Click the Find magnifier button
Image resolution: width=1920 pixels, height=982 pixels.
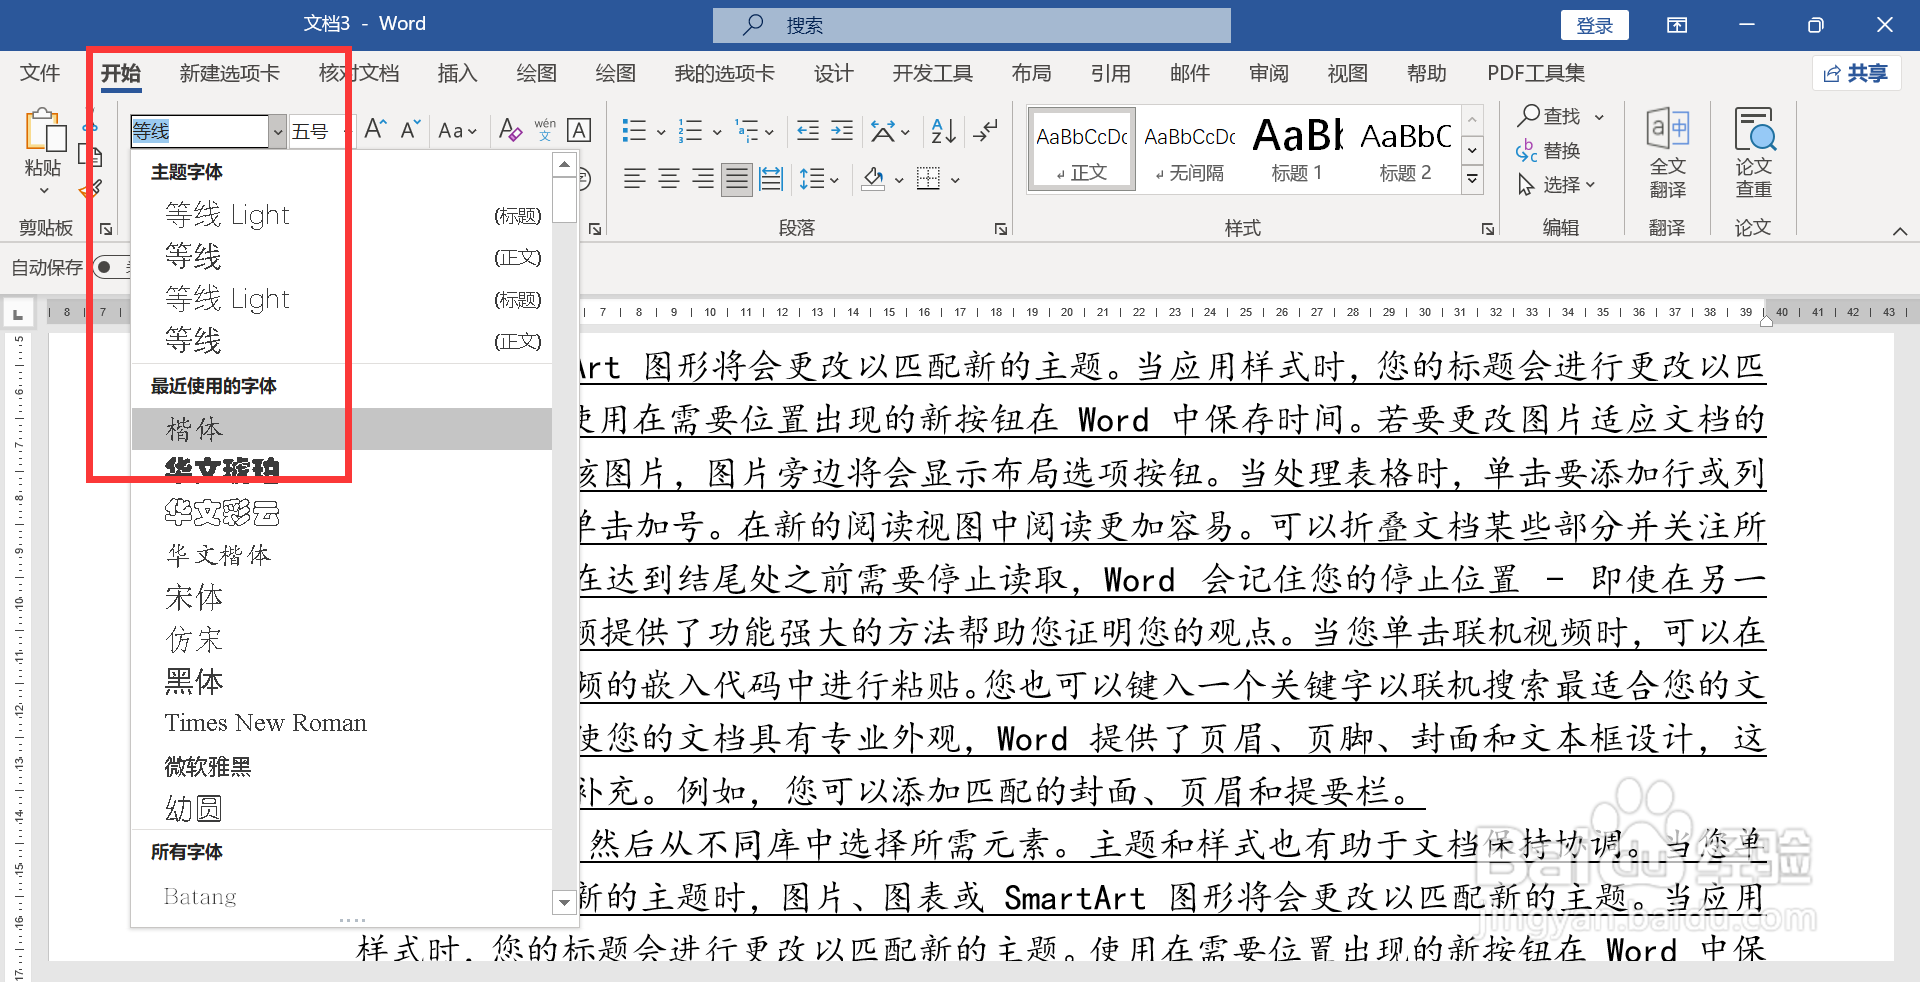pos(1549,116)
